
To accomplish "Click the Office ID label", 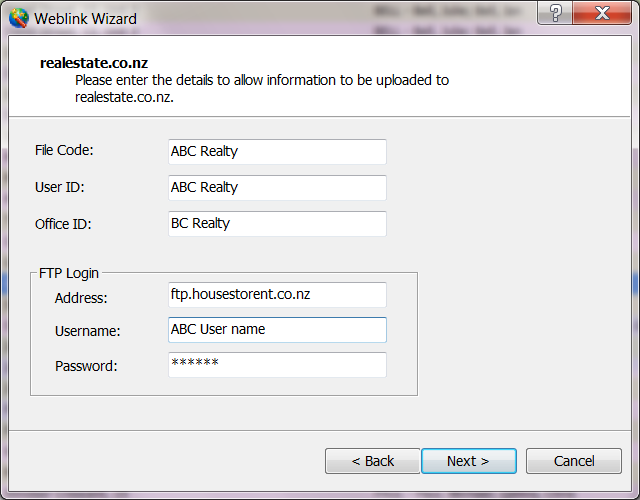I will click(63, 224).
